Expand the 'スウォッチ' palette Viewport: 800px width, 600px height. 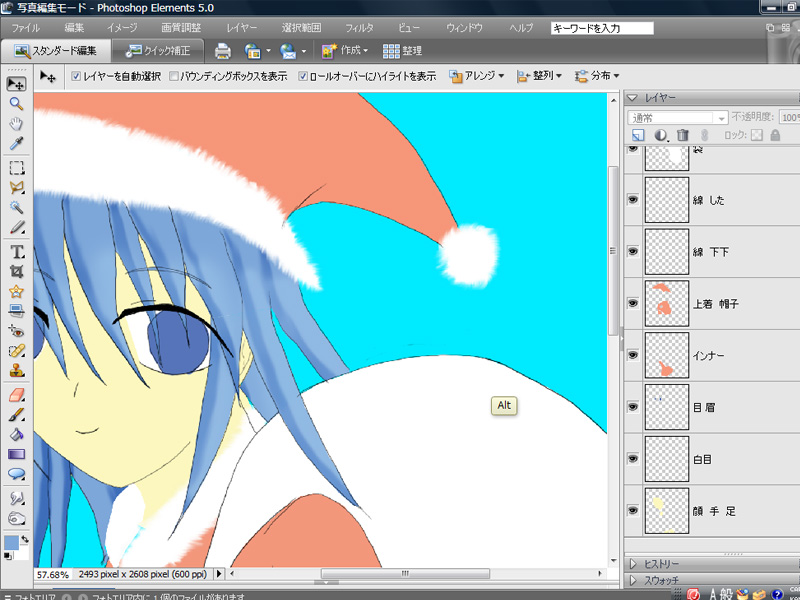(633, 581)
